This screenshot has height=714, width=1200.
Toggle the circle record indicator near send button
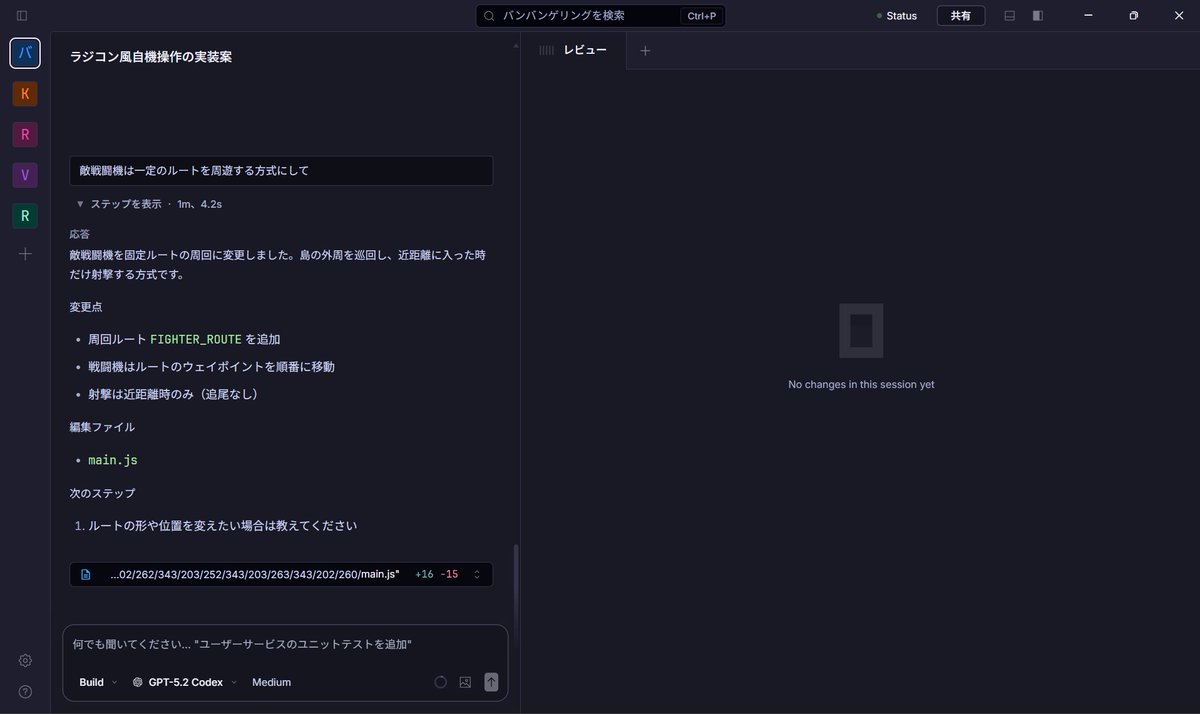click(440, 682)
